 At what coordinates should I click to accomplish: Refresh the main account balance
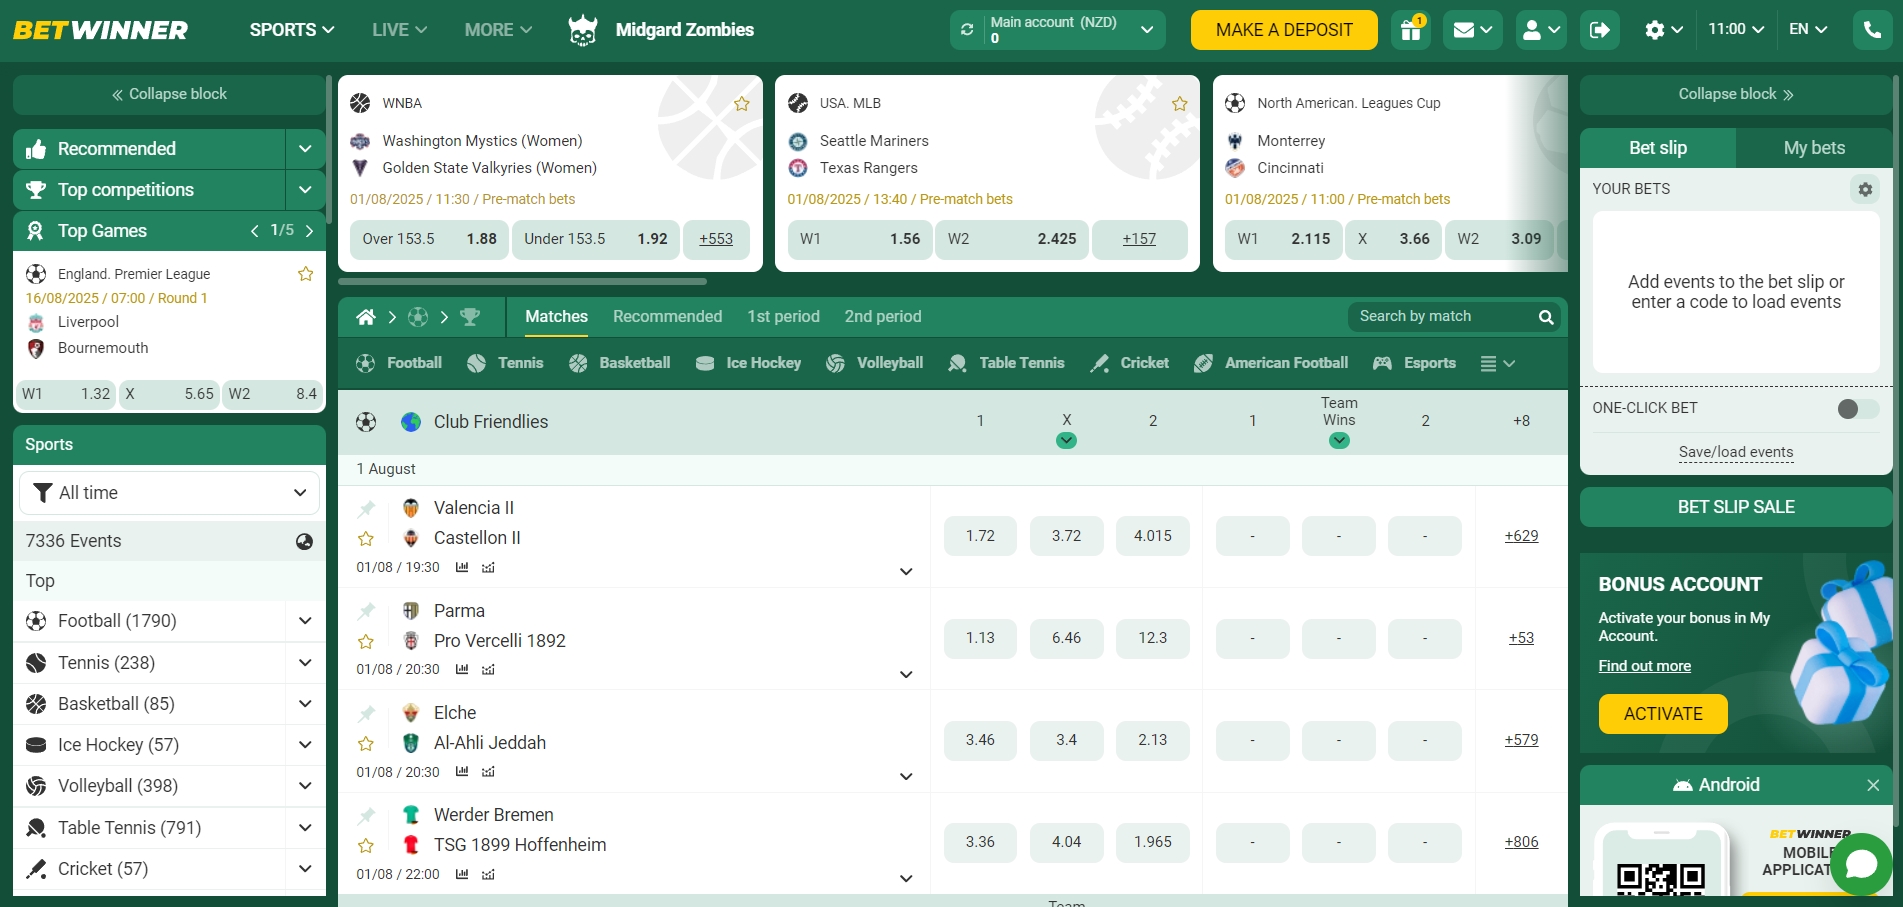tap(967, 30)
